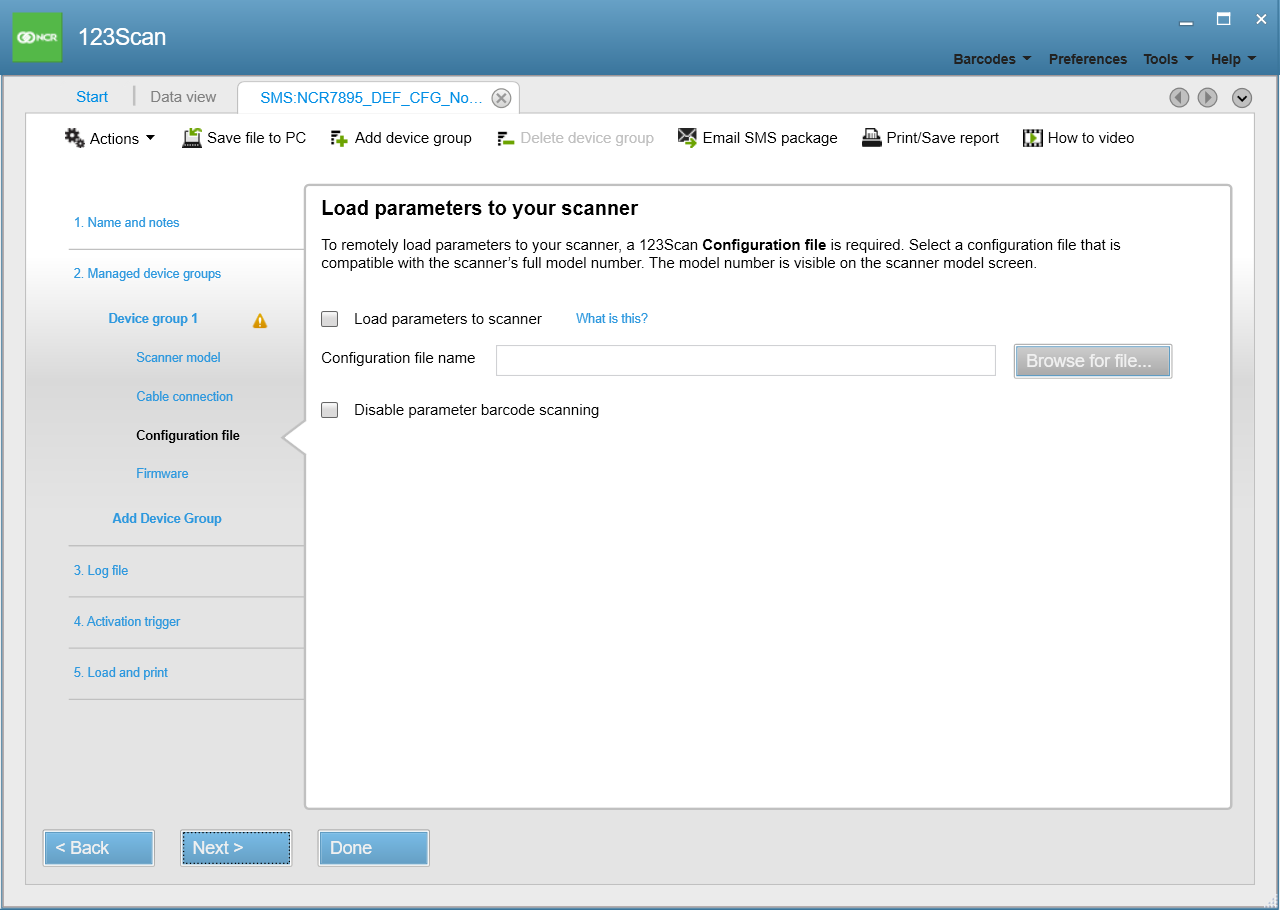Viewport: 1280px width, 910px height.
Task: Open the Help menu
Action: click(x=1233, y=59)
